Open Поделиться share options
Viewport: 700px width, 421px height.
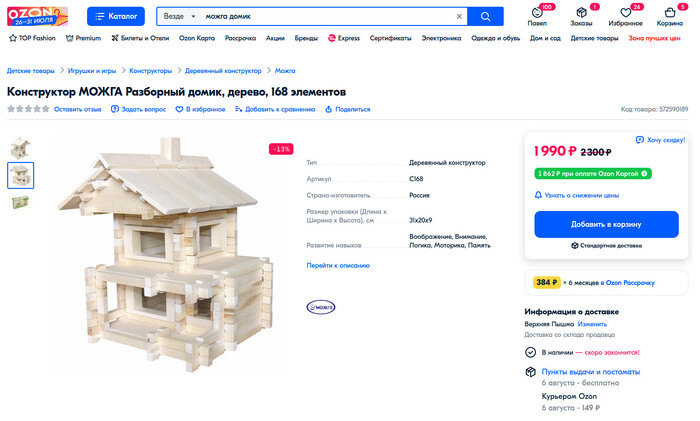point(348,109)
